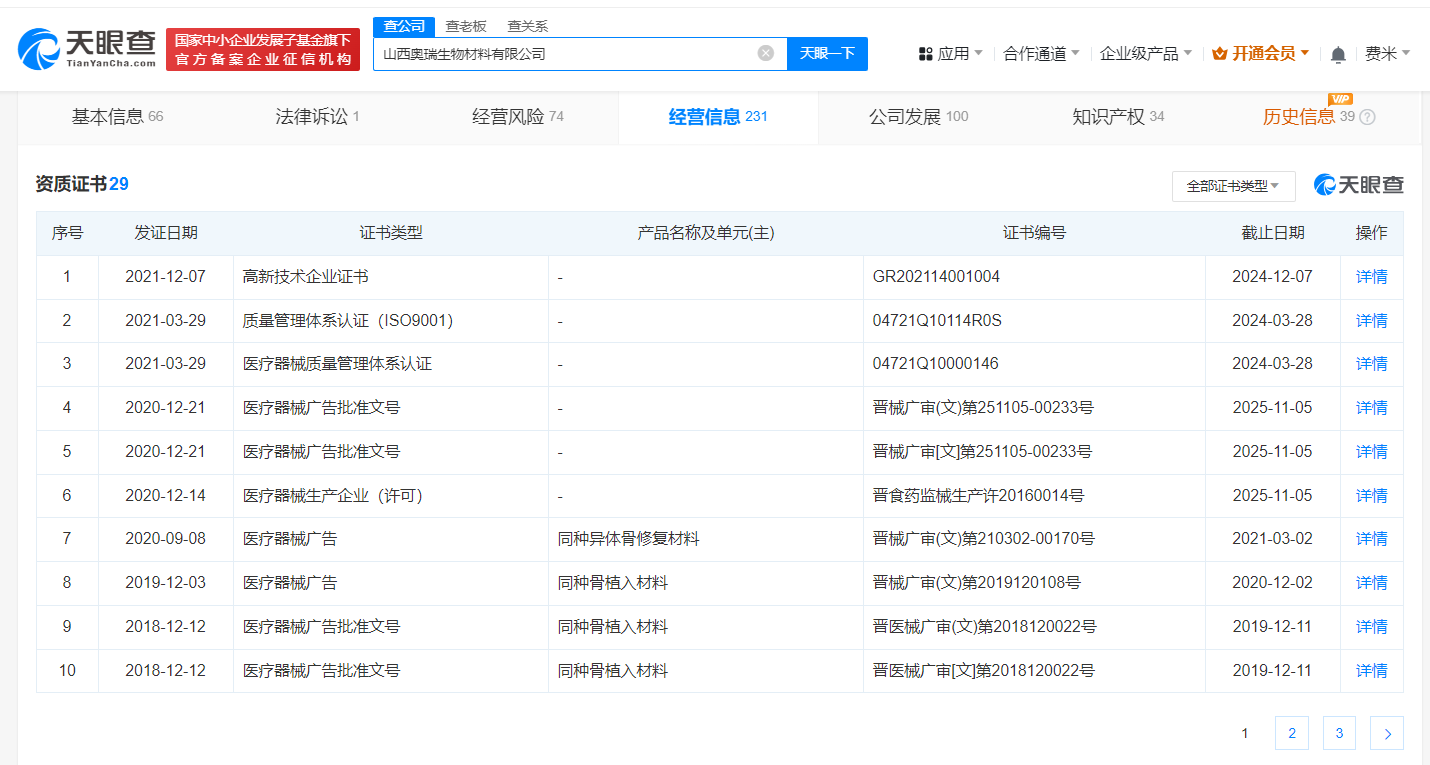Click the VIP badge above 历史信息

pyautogui.click(x=1341, y=99)
